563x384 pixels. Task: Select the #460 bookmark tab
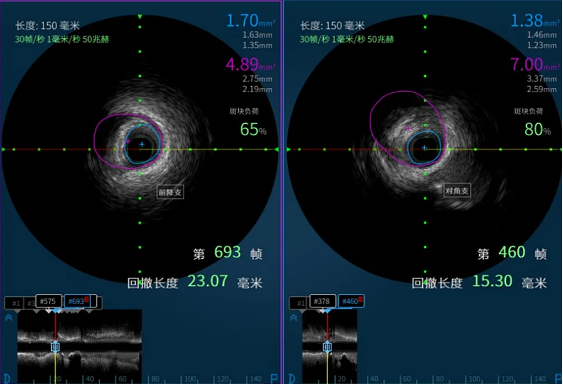pos(351,301)
